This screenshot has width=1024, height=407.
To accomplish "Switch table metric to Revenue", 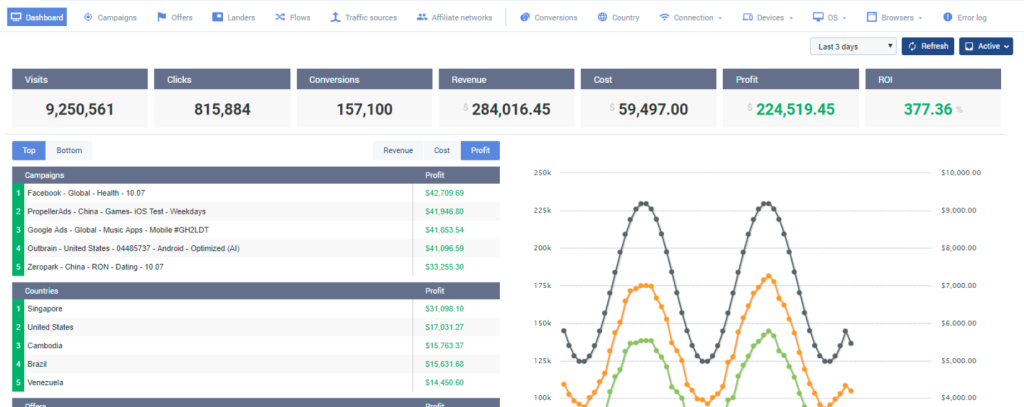I will 398,150.
